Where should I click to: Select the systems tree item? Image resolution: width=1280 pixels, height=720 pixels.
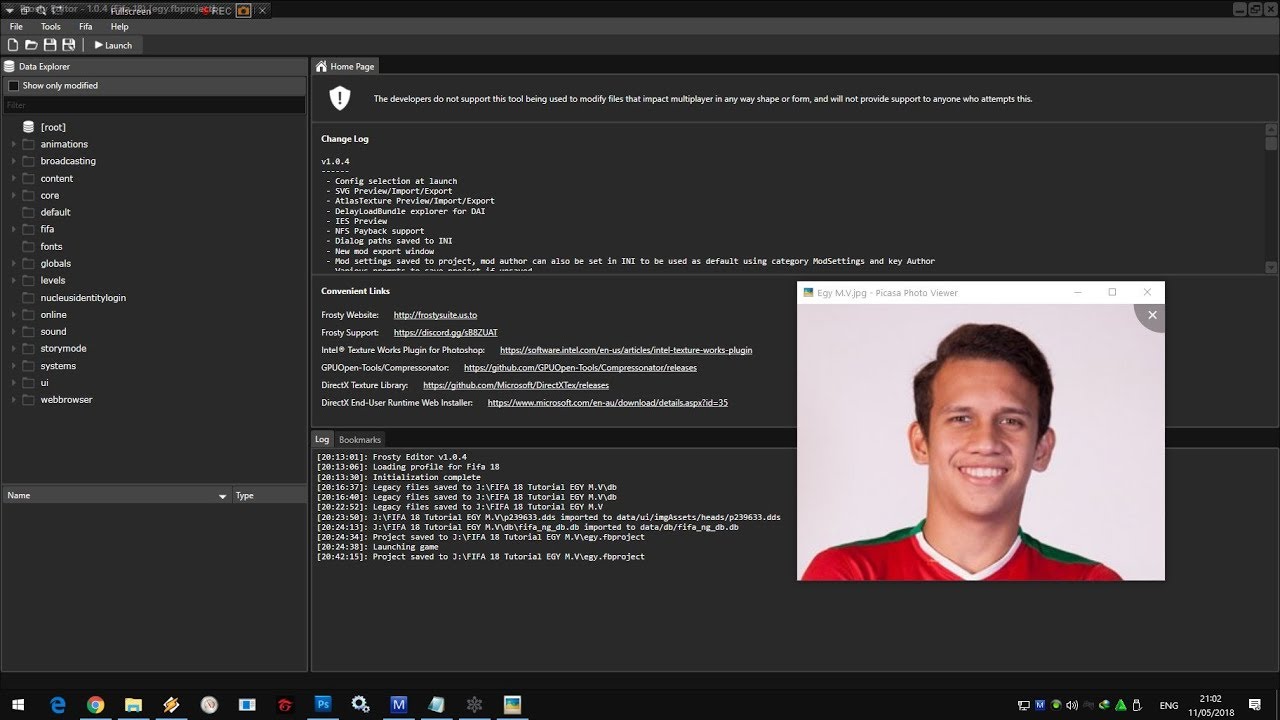(x=58, y=366)
